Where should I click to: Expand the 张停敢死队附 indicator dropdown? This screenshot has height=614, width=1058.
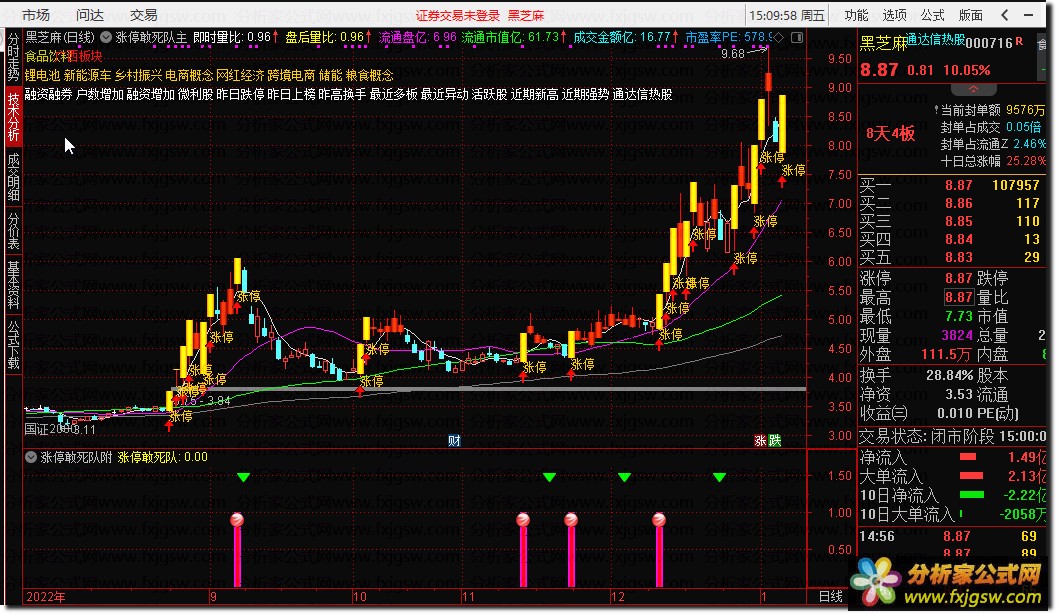[30, 457]
